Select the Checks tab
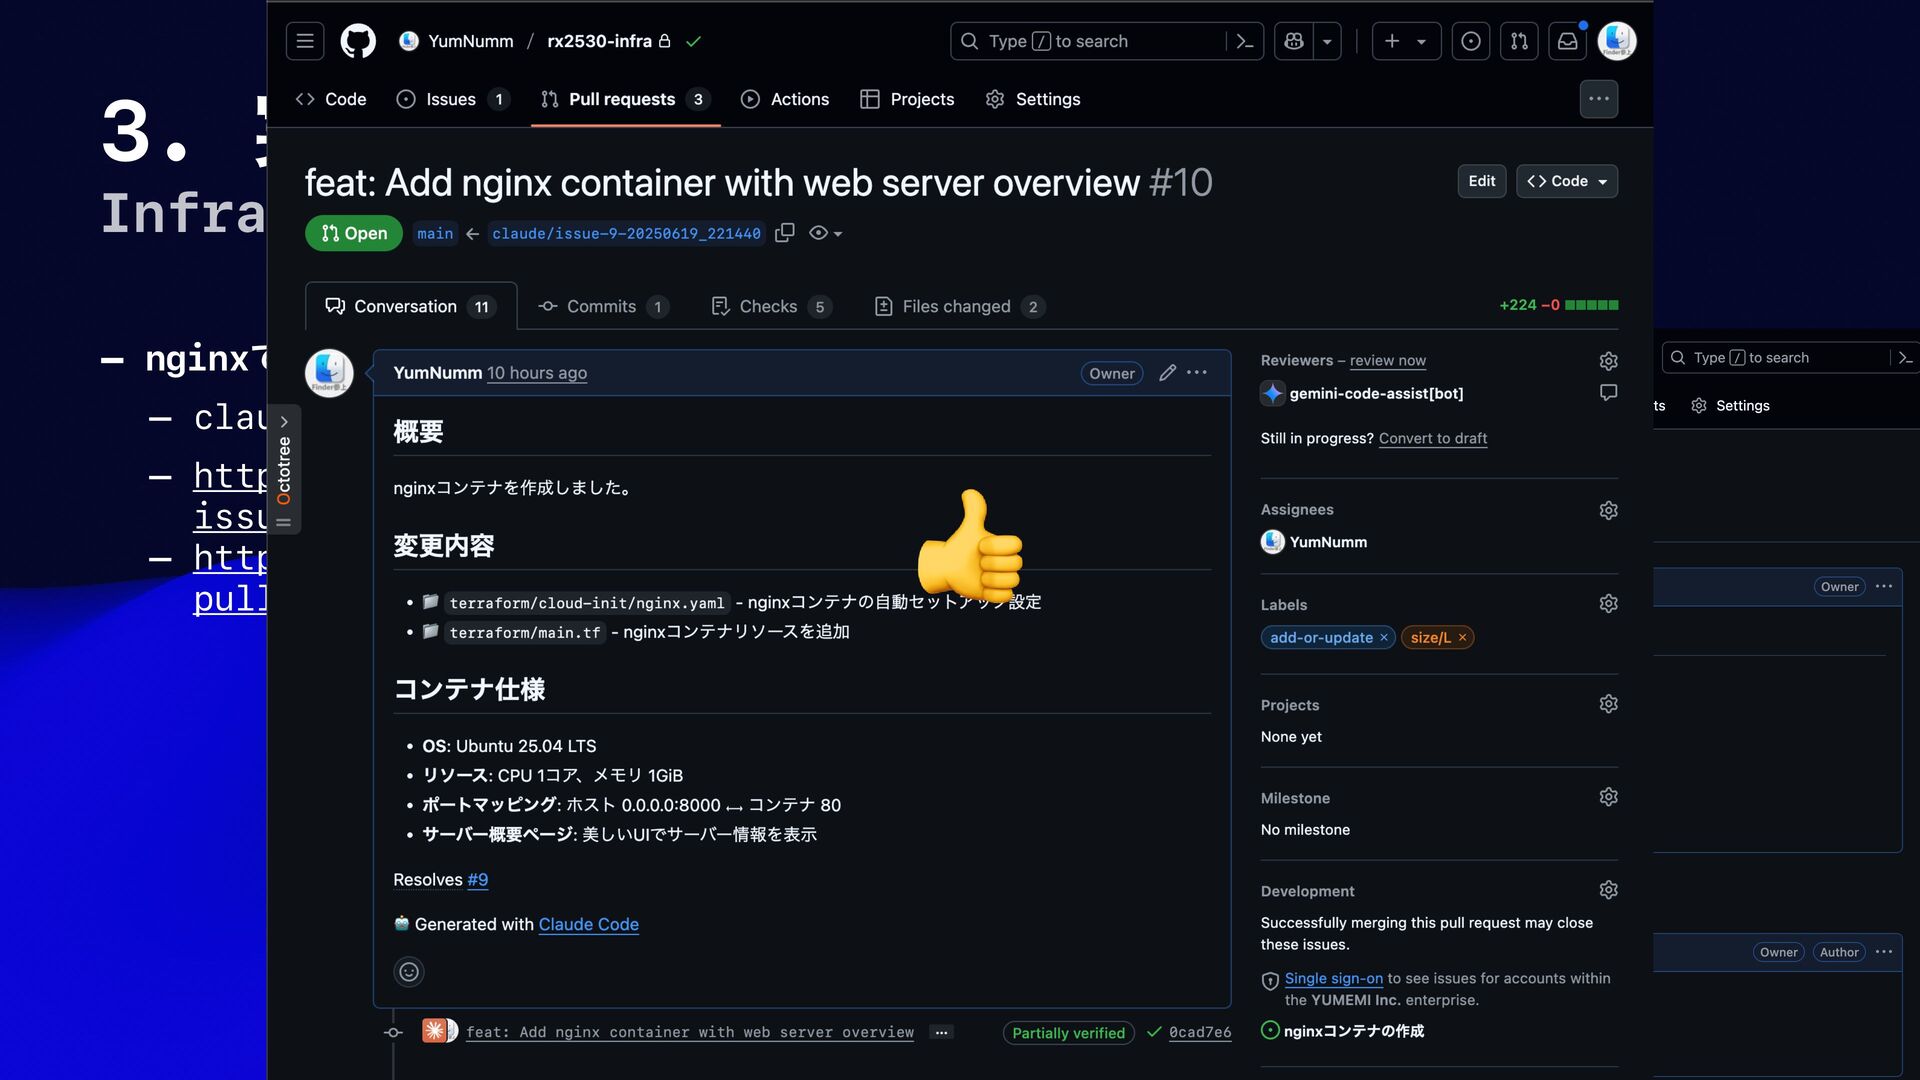This screenshot has height=1080, width=1920. point(771,306)
